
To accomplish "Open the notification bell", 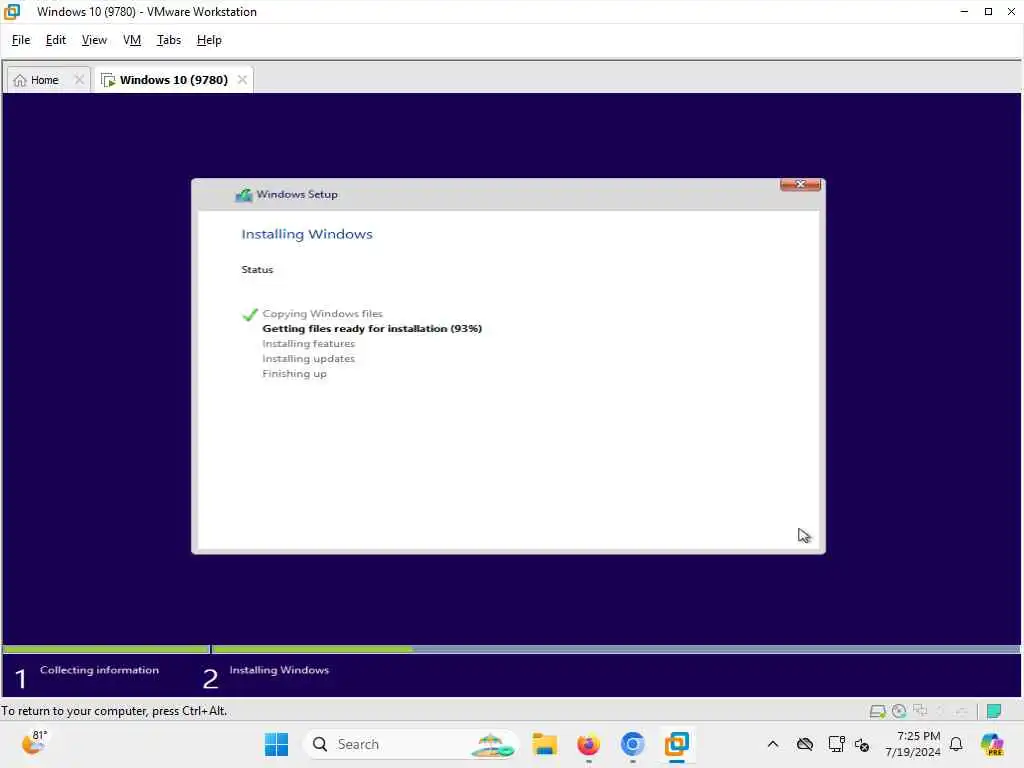I will tap(956, 744).
